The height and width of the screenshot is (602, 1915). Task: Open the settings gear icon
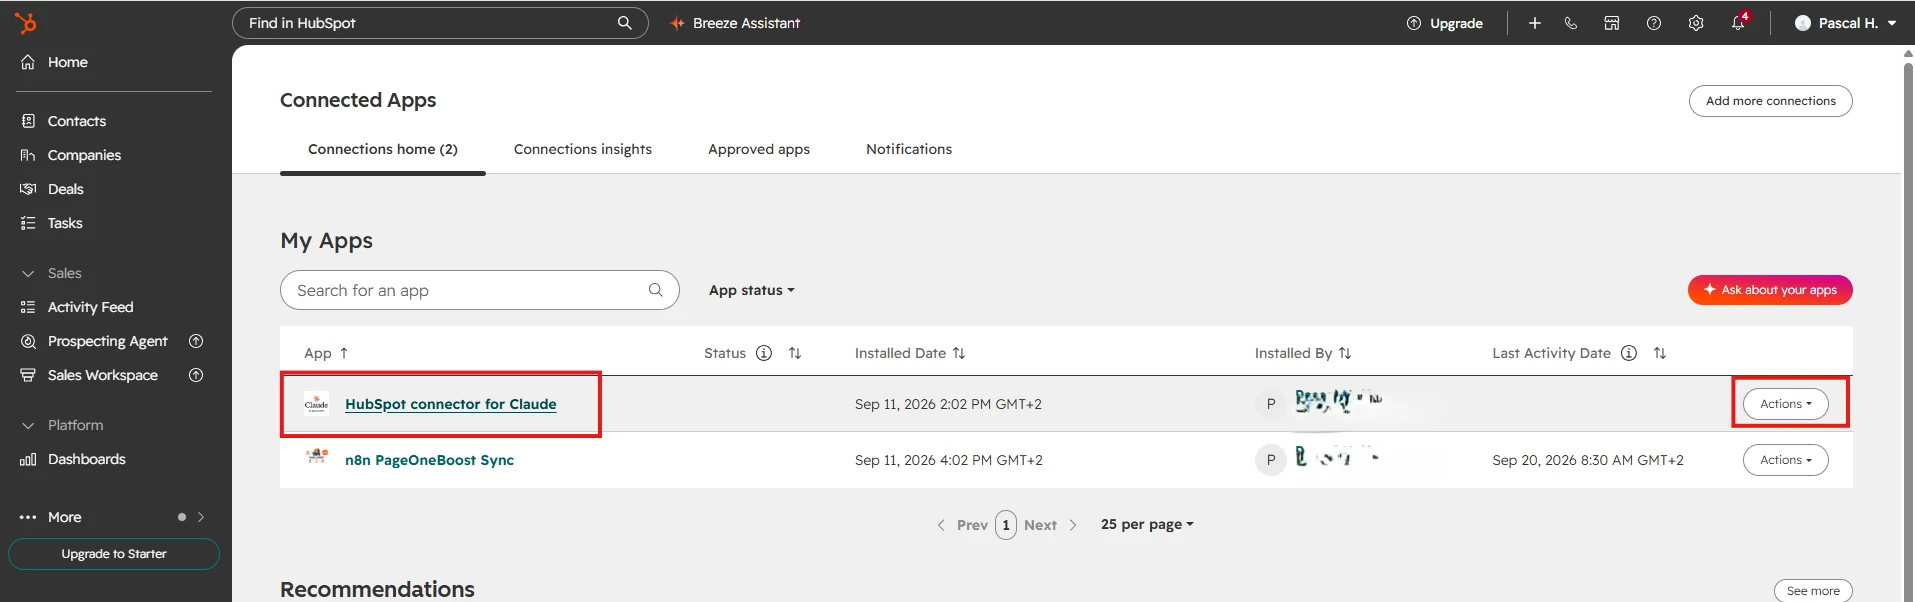(1696, 23)
